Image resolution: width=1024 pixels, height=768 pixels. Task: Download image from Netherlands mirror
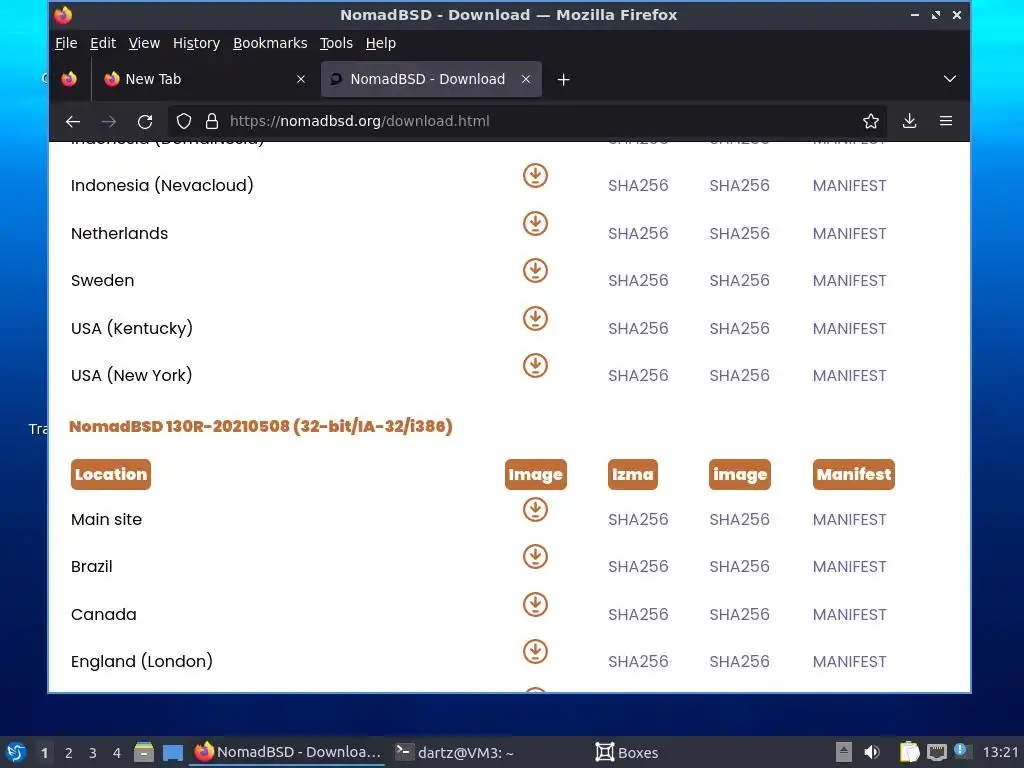point(535,223)
